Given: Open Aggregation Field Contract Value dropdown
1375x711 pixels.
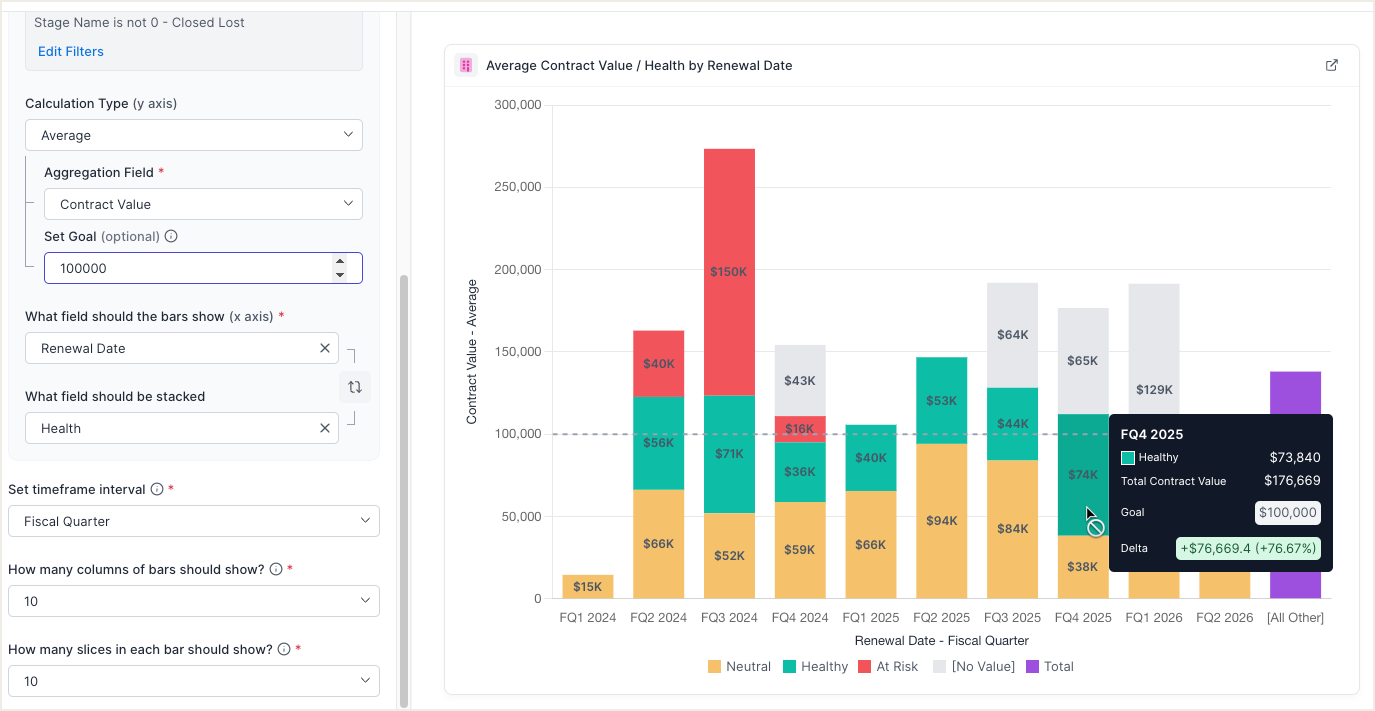Looking at the screenshot, I should [203, 204].
